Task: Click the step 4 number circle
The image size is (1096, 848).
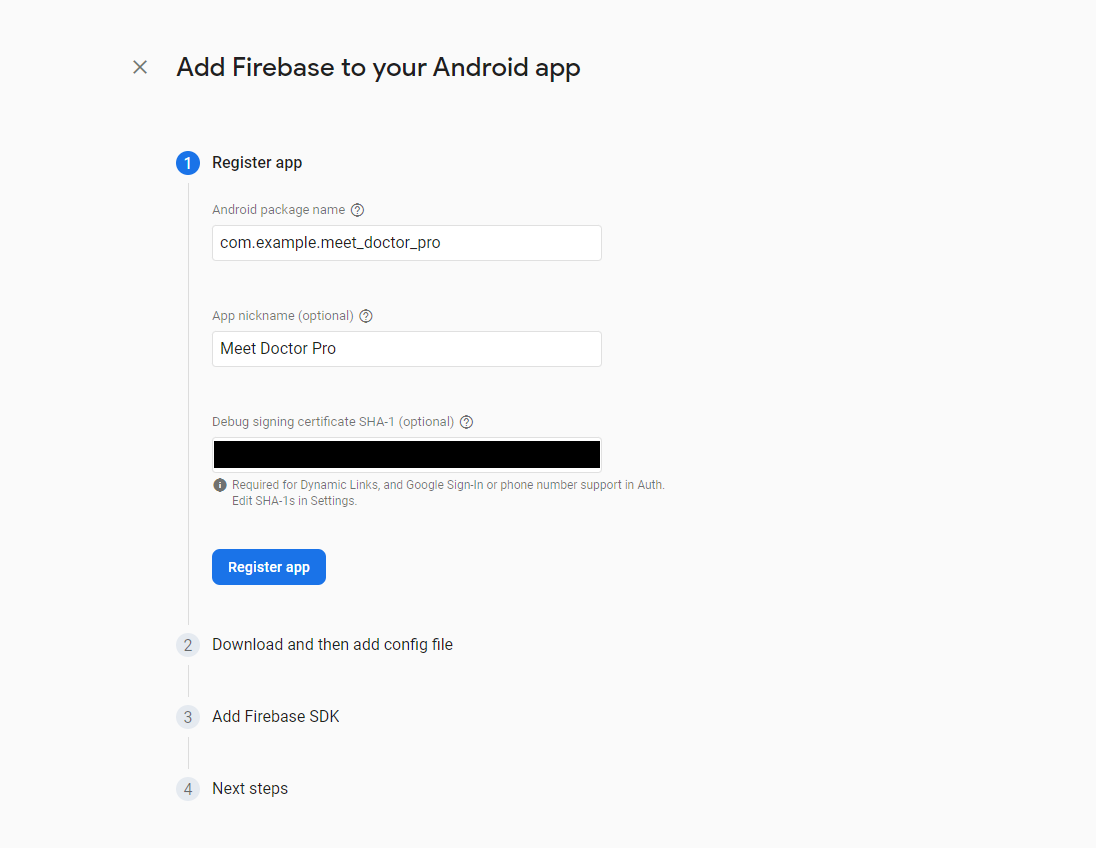Action: click(188, 789)
